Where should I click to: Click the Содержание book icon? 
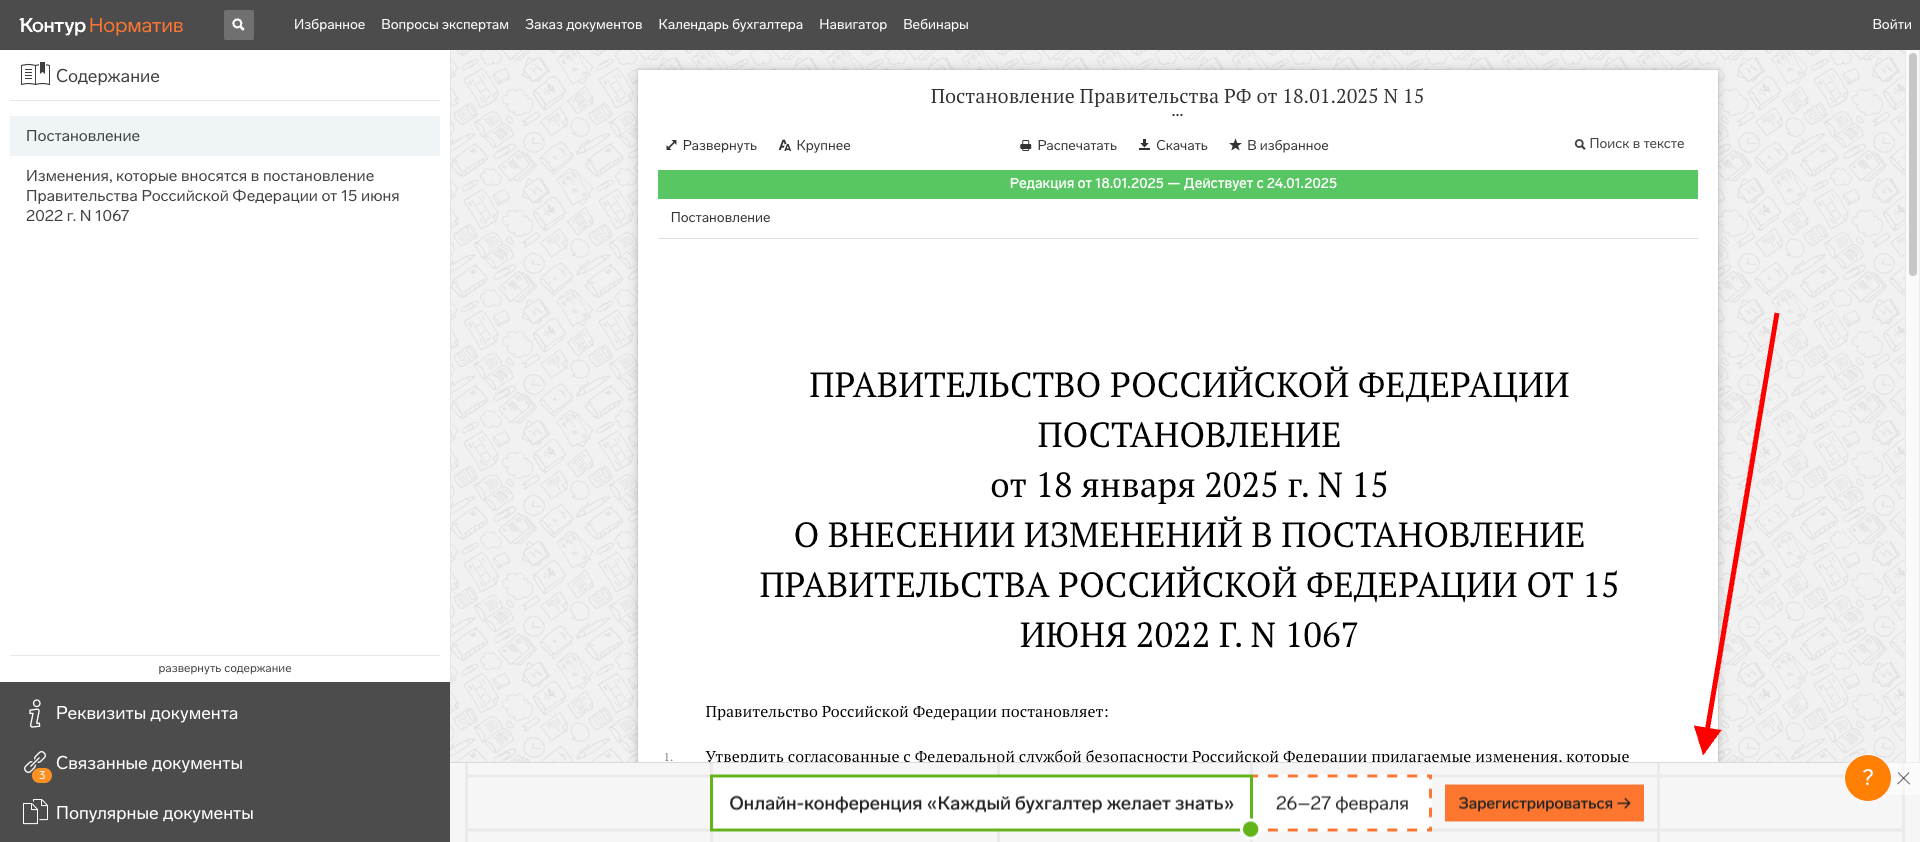point(35,75)
